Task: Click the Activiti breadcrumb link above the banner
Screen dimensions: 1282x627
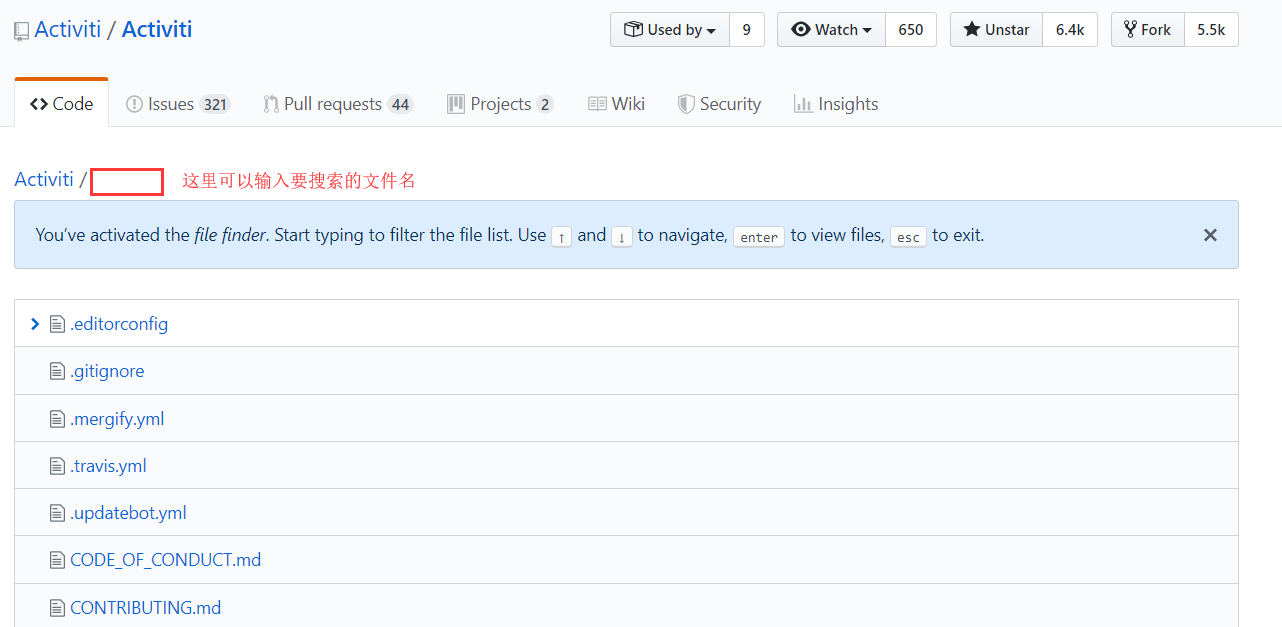Action: point(44,180)
